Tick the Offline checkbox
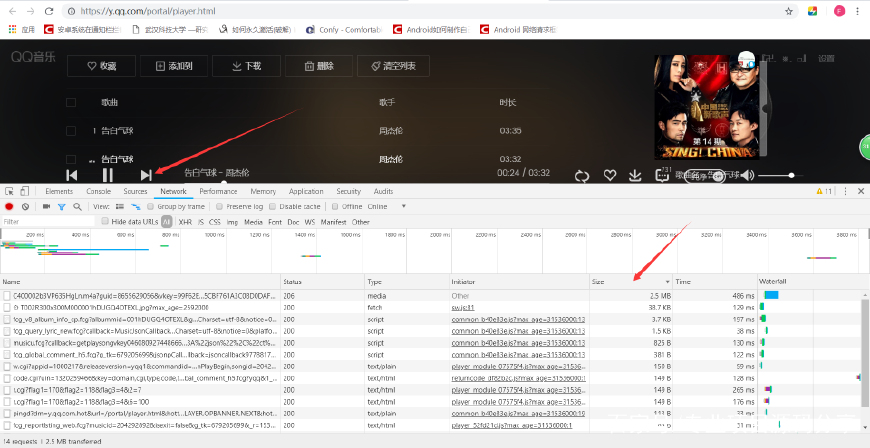Screen dimensions: 870x448 tap(335, 207)
